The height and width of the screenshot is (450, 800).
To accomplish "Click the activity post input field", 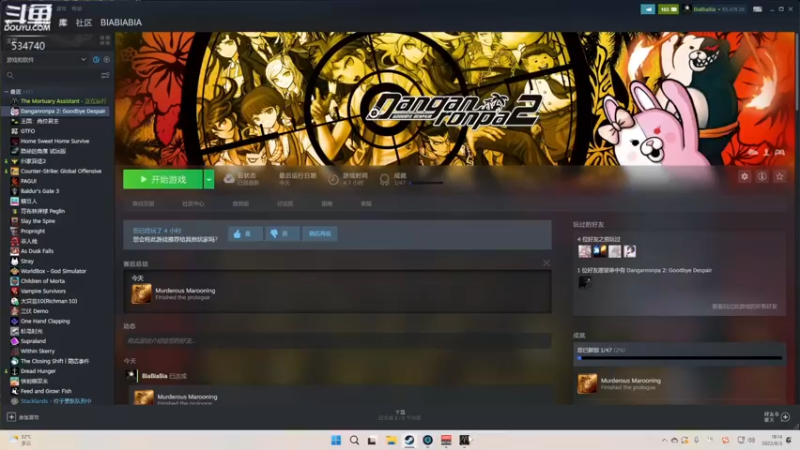I will tap(338, 341).
